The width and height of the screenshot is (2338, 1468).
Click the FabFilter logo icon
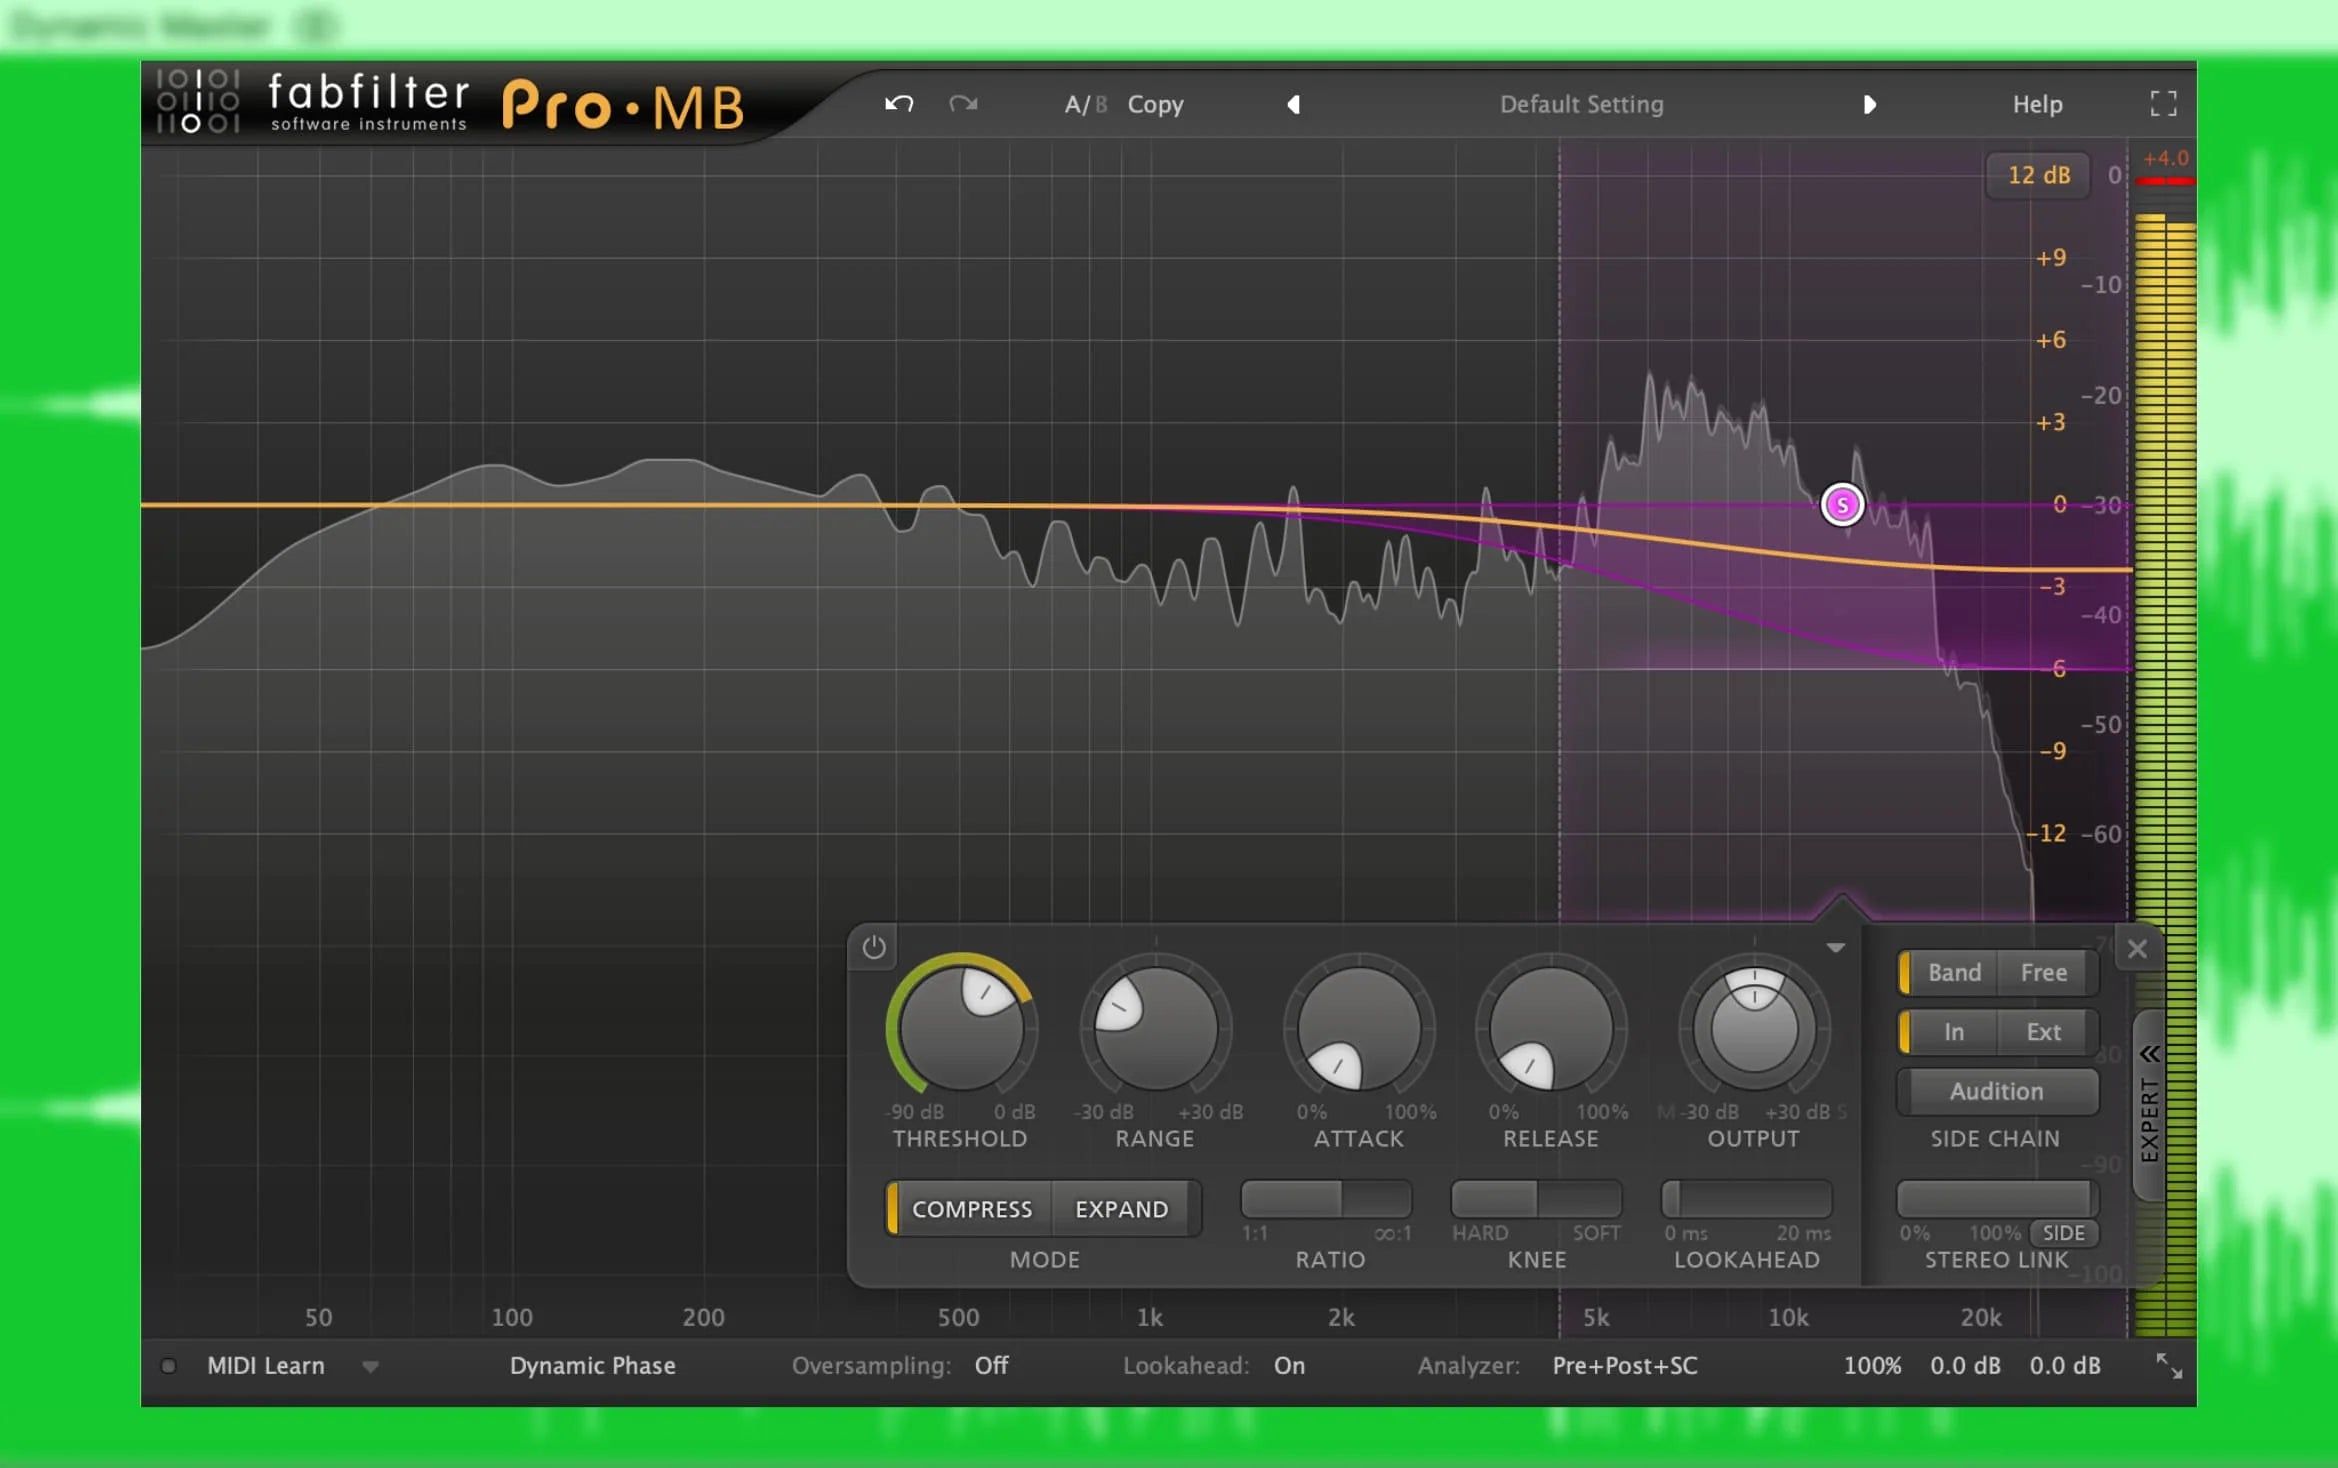199,102
